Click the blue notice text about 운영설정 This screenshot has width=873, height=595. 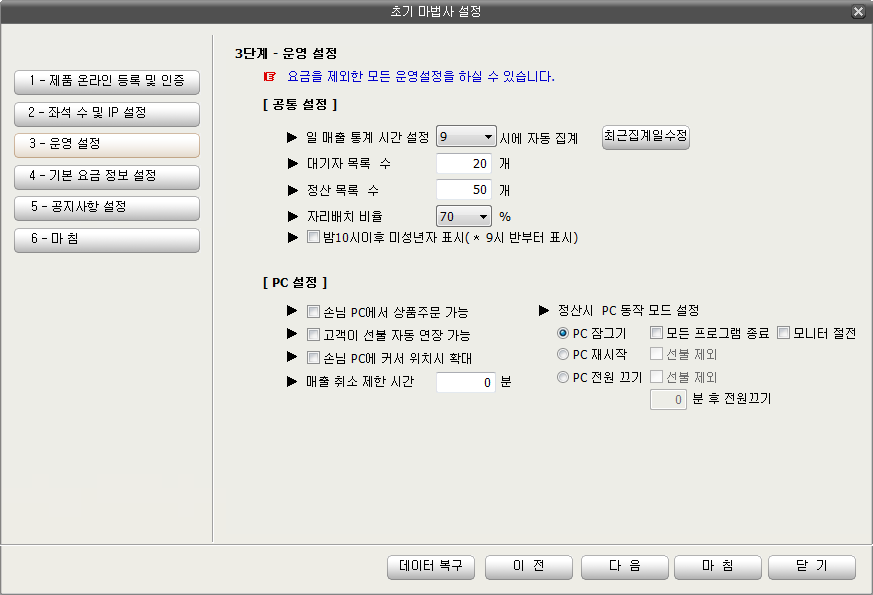click(x=421, y=76)
